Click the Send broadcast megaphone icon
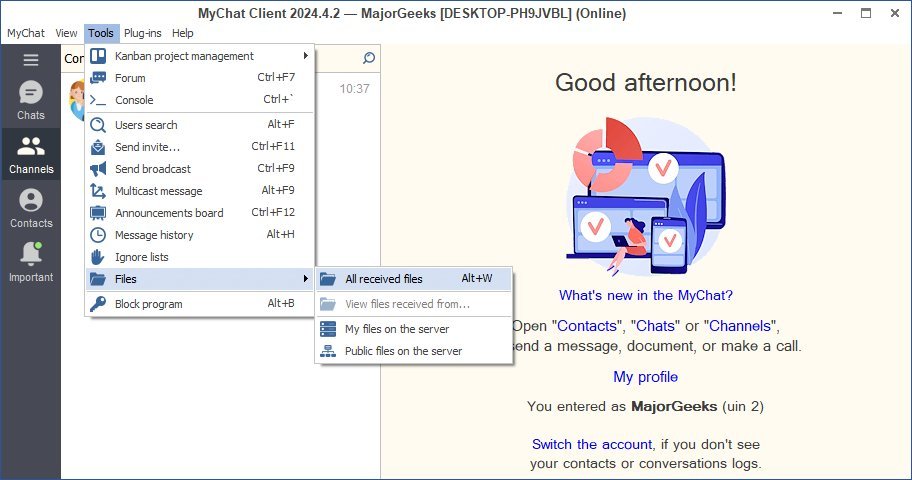Viewport: 912px width, 480px height. [x=98, y=169]
